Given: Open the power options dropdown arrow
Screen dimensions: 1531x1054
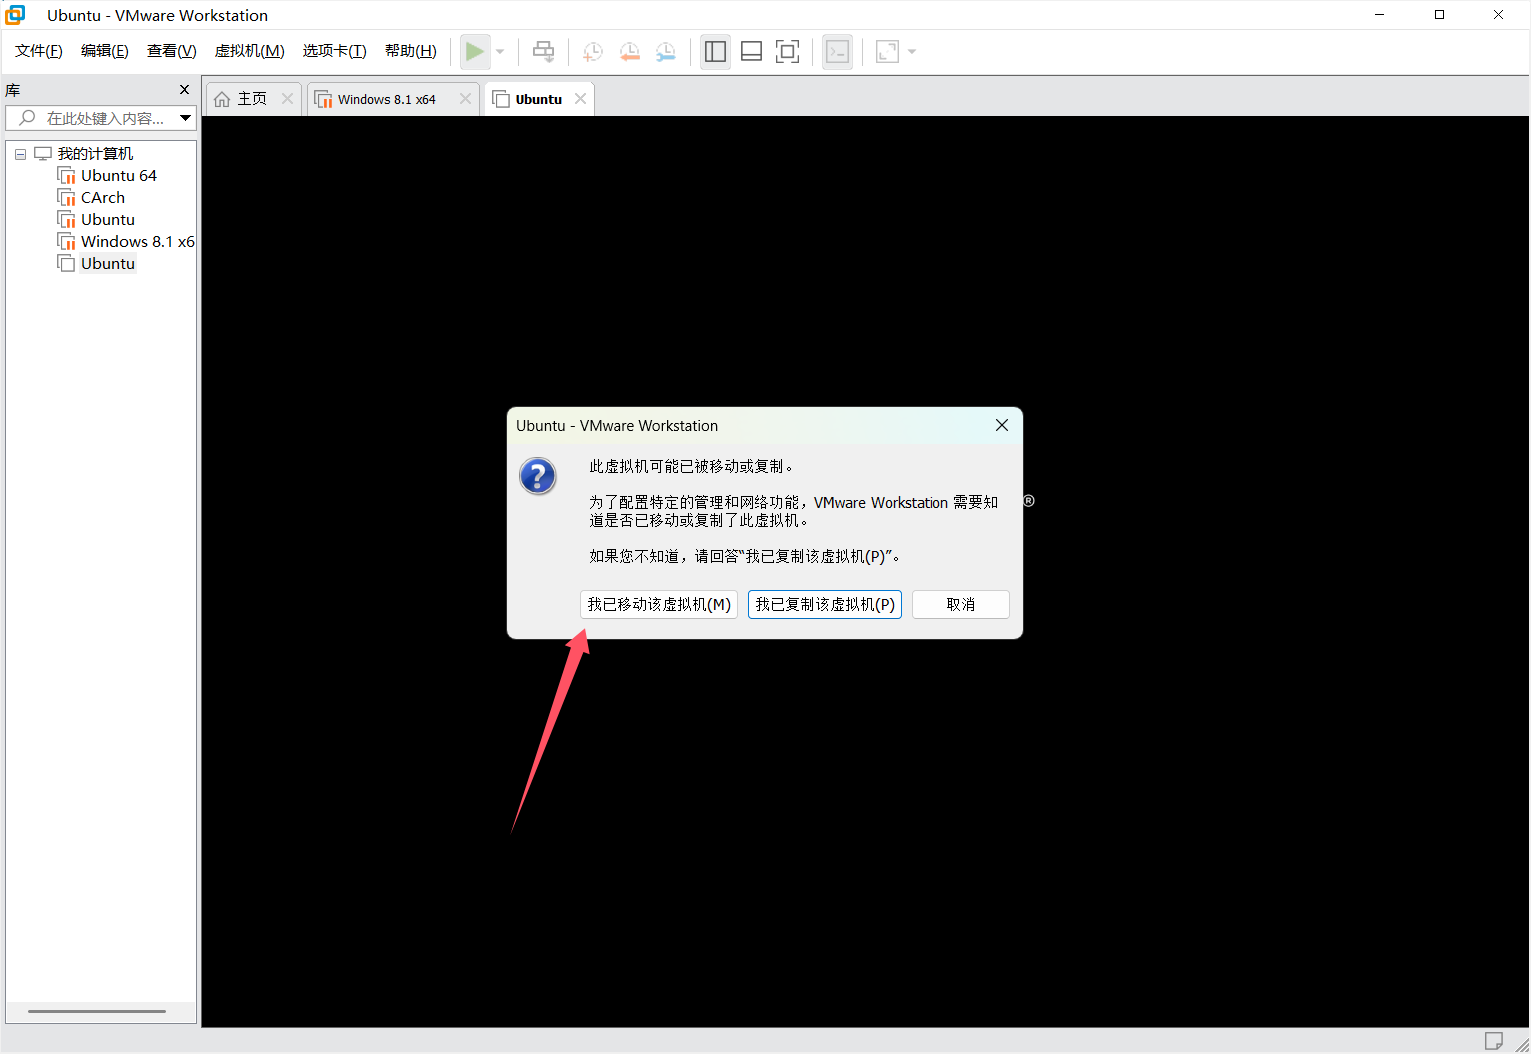Looking at the screenshot, I should (500, 51).
